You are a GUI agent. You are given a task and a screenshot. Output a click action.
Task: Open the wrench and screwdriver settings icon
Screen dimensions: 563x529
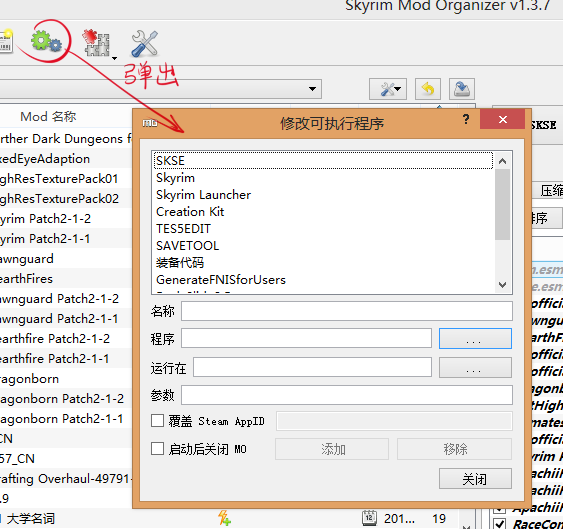144,43
